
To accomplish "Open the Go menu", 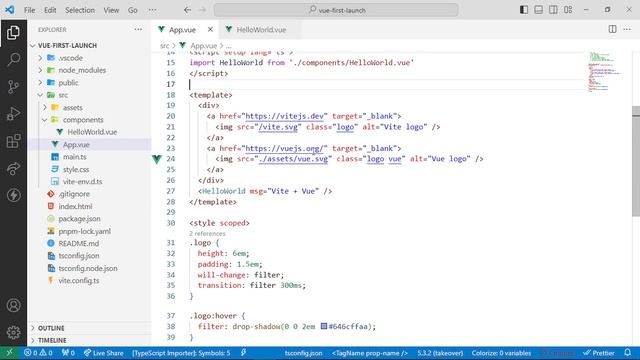I will pos(133,10).
